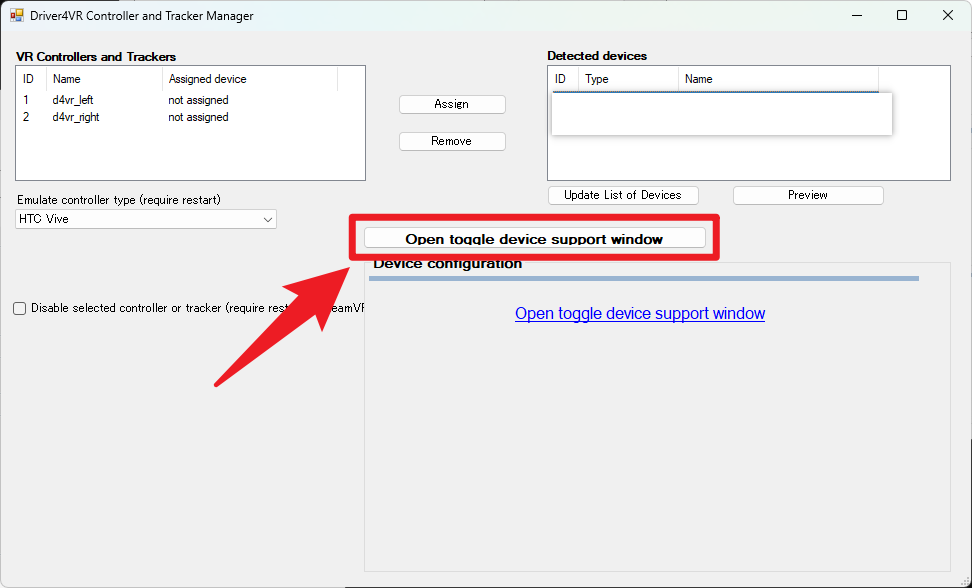Click the Assign button
The width and height of the screenshot is (972, 588).
point(452,104)
